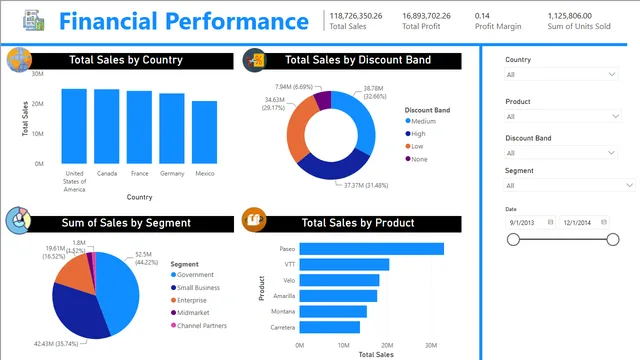Open calendar picker for end date 12/1/2014
640x360 pixels.
(604, 222)
